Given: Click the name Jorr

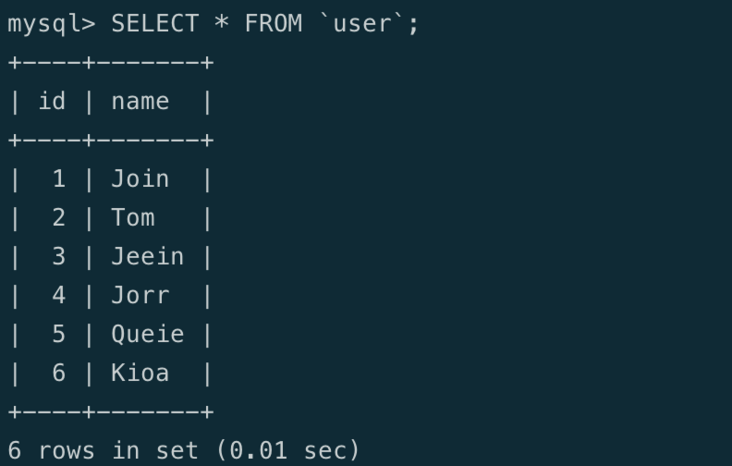Looking at the screenshot, I should coord(140,296).
